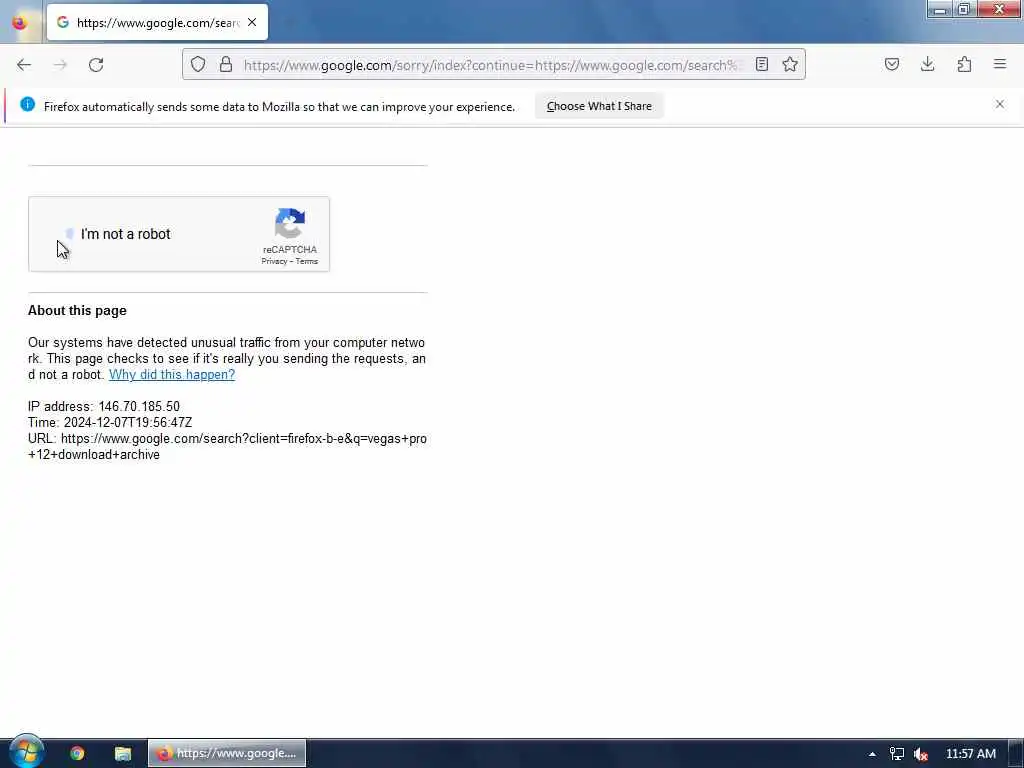Open Windows Explorer folder in taskbar
Viewport: 1024px width, 768px height.
pos(123,753)
